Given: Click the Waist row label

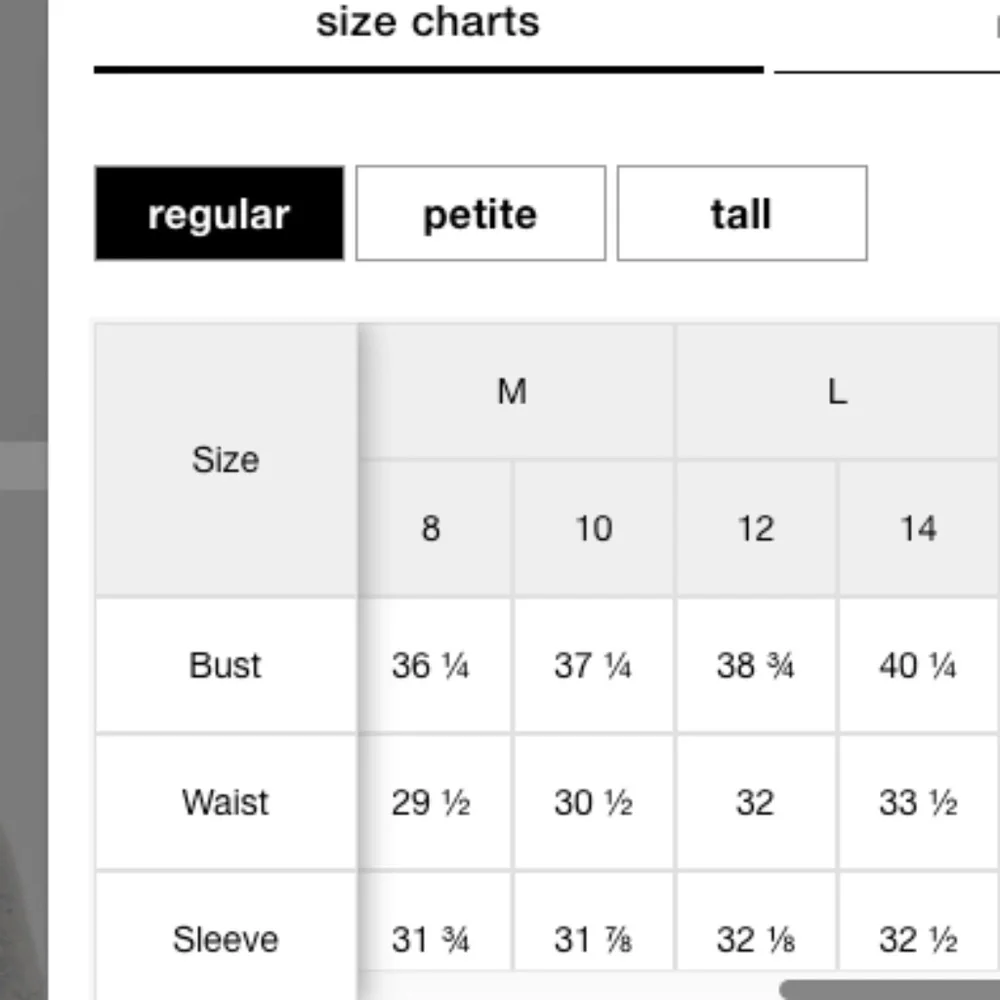Looking at the screenshot, I should tap(225, 802).
